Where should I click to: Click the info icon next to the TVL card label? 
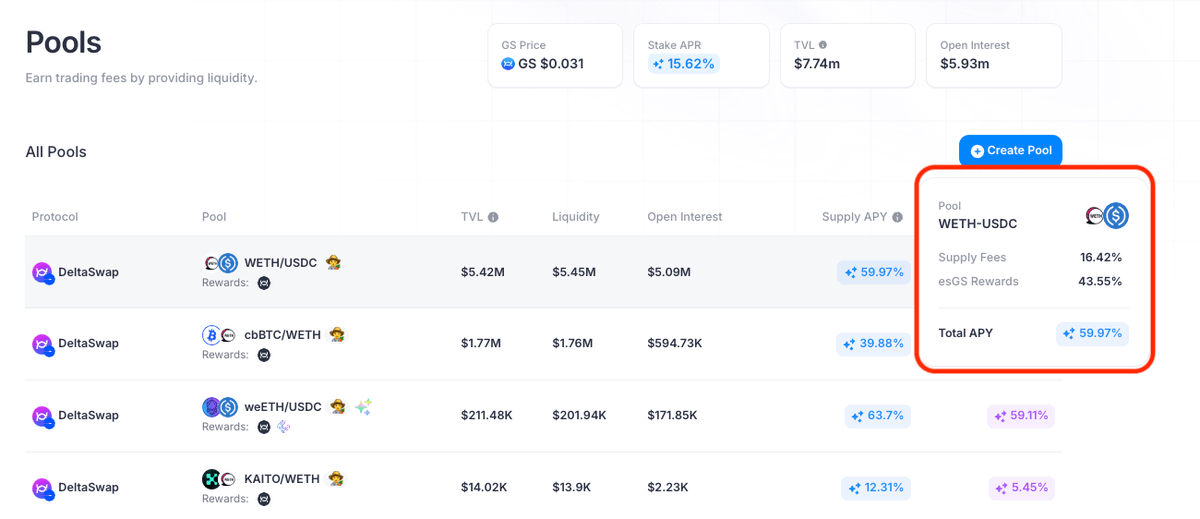(x=823, y=45)
